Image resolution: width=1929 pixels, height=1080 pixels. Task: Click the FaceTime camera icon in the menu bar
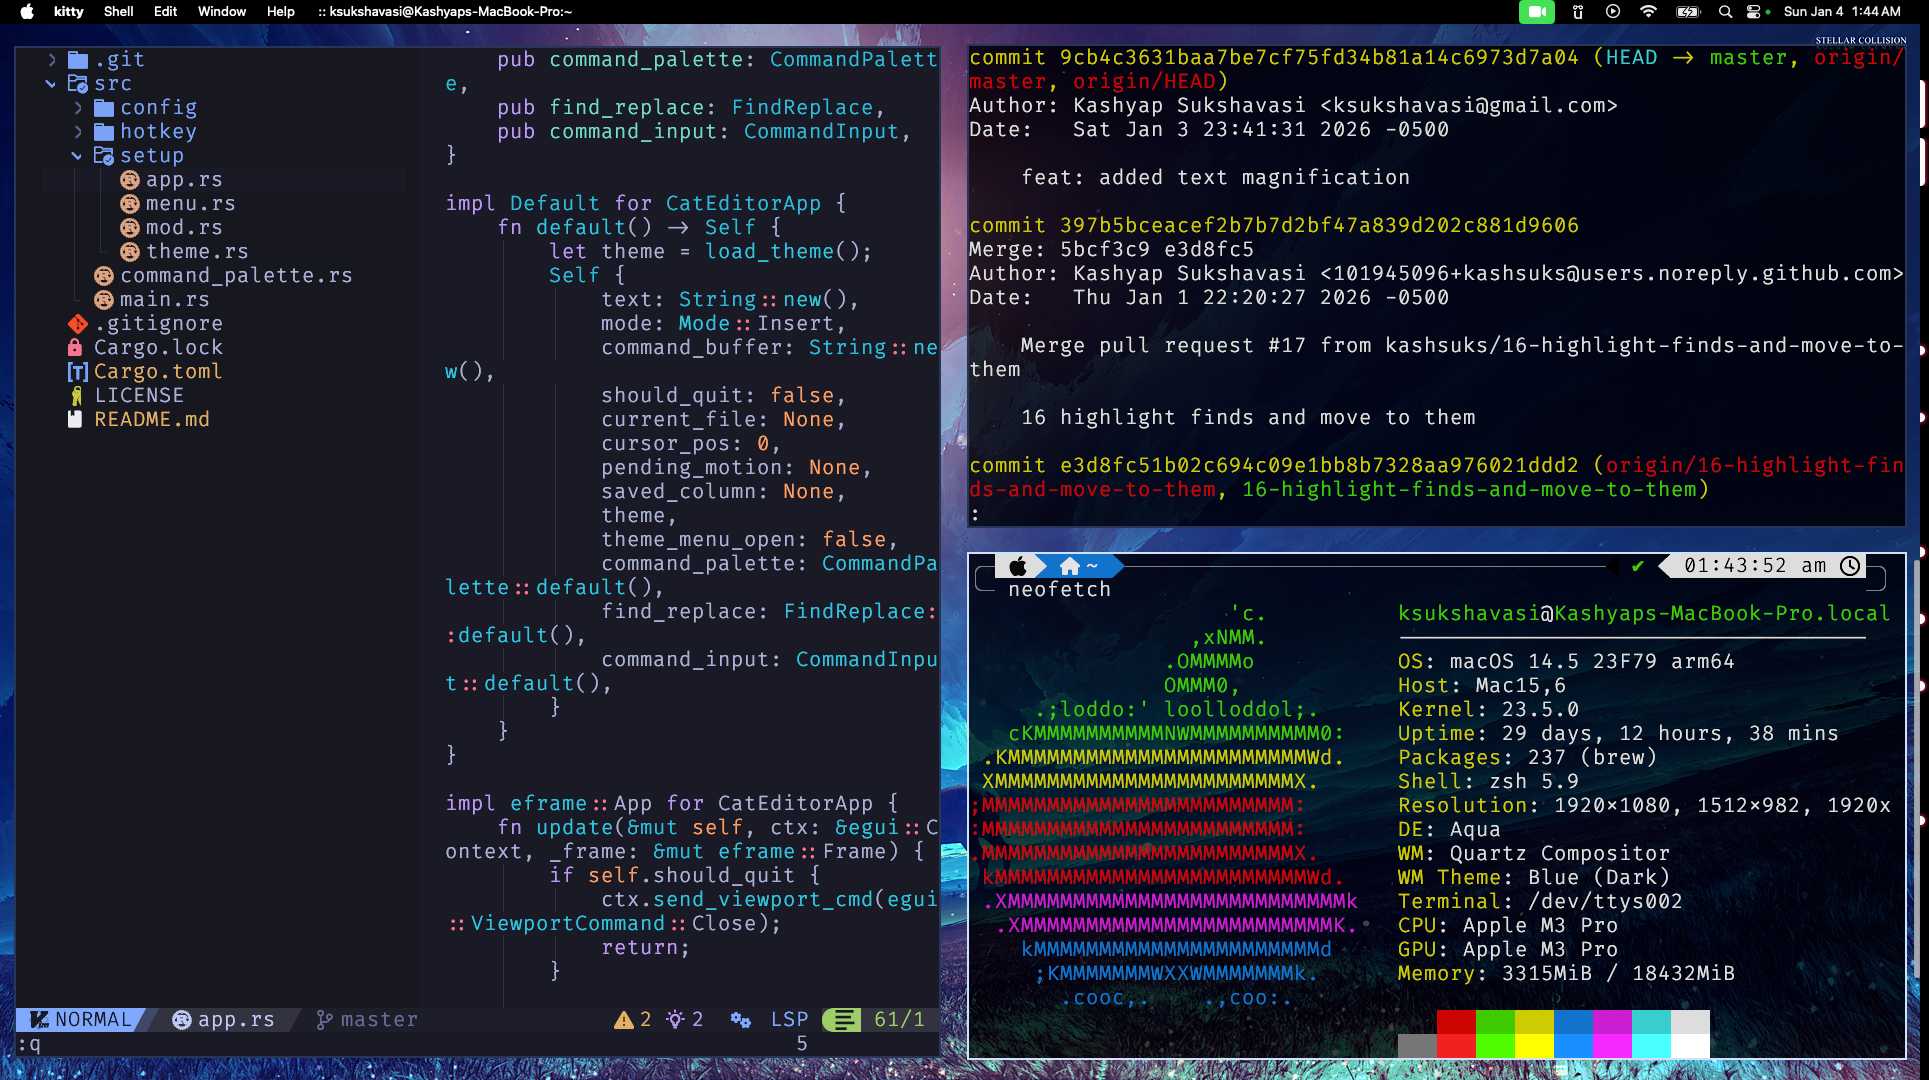pos(1536,12)
